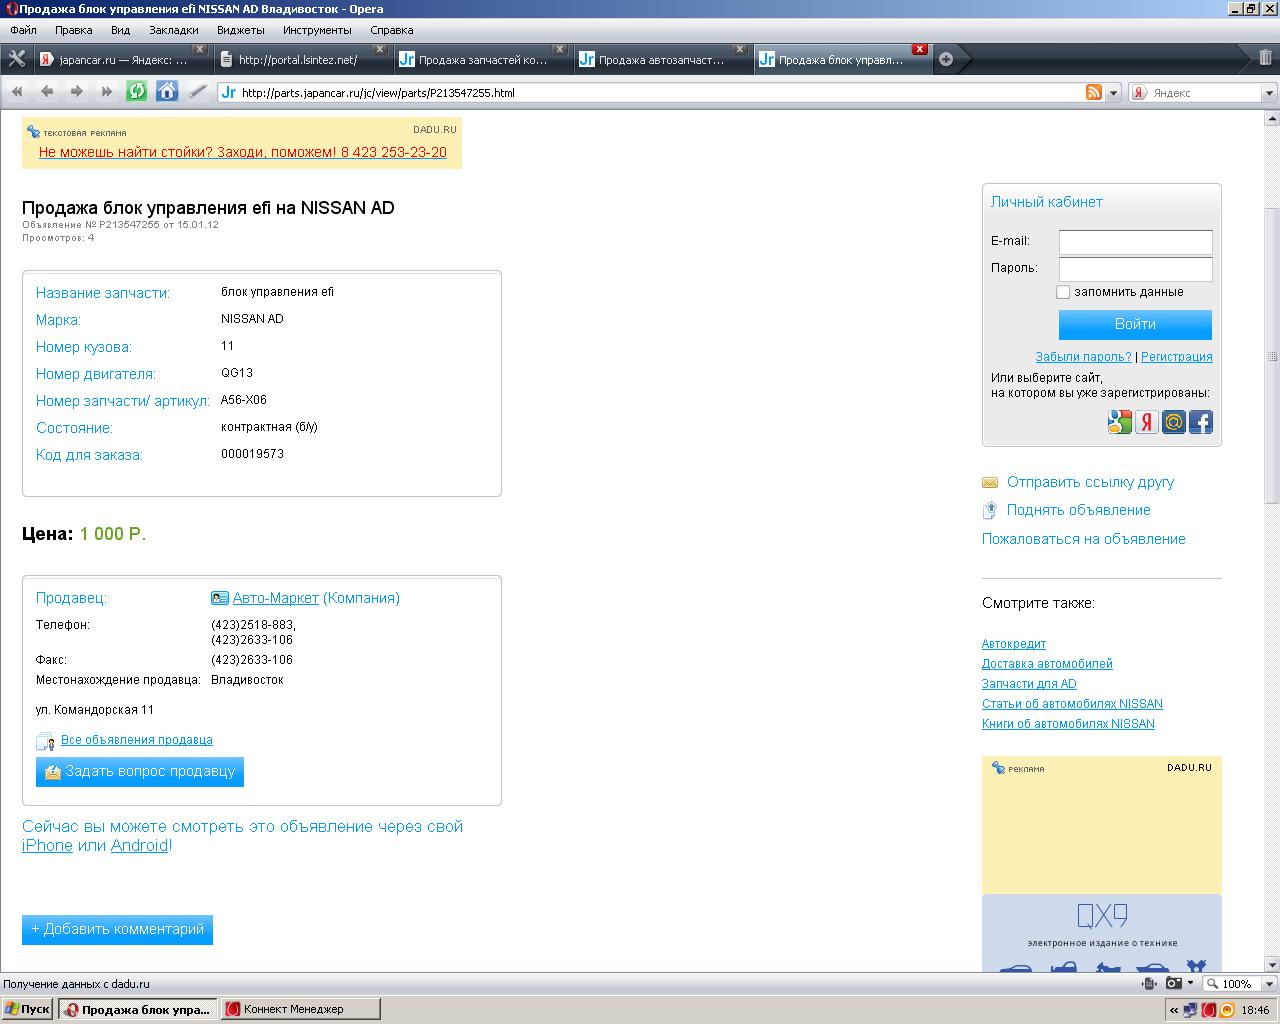Viewport: 1280px width, 1024px height.
Task: Click the Reload page toolbar icon
Action: click(137, 92)
